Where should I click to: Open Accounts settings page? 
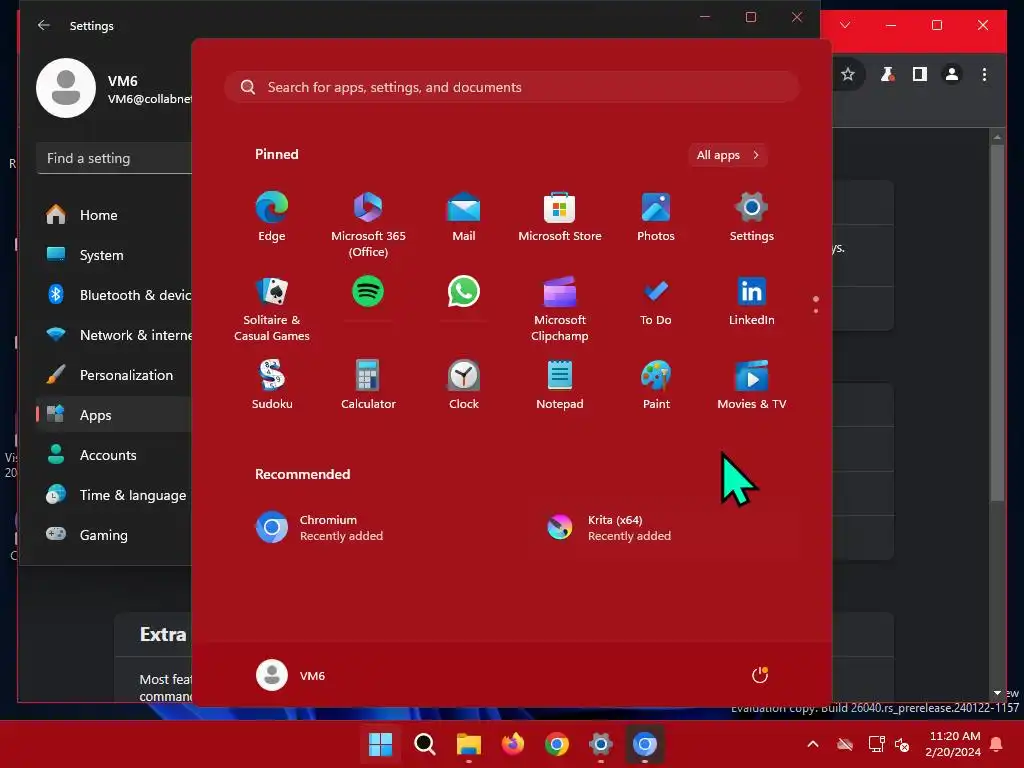click(114, 455)
